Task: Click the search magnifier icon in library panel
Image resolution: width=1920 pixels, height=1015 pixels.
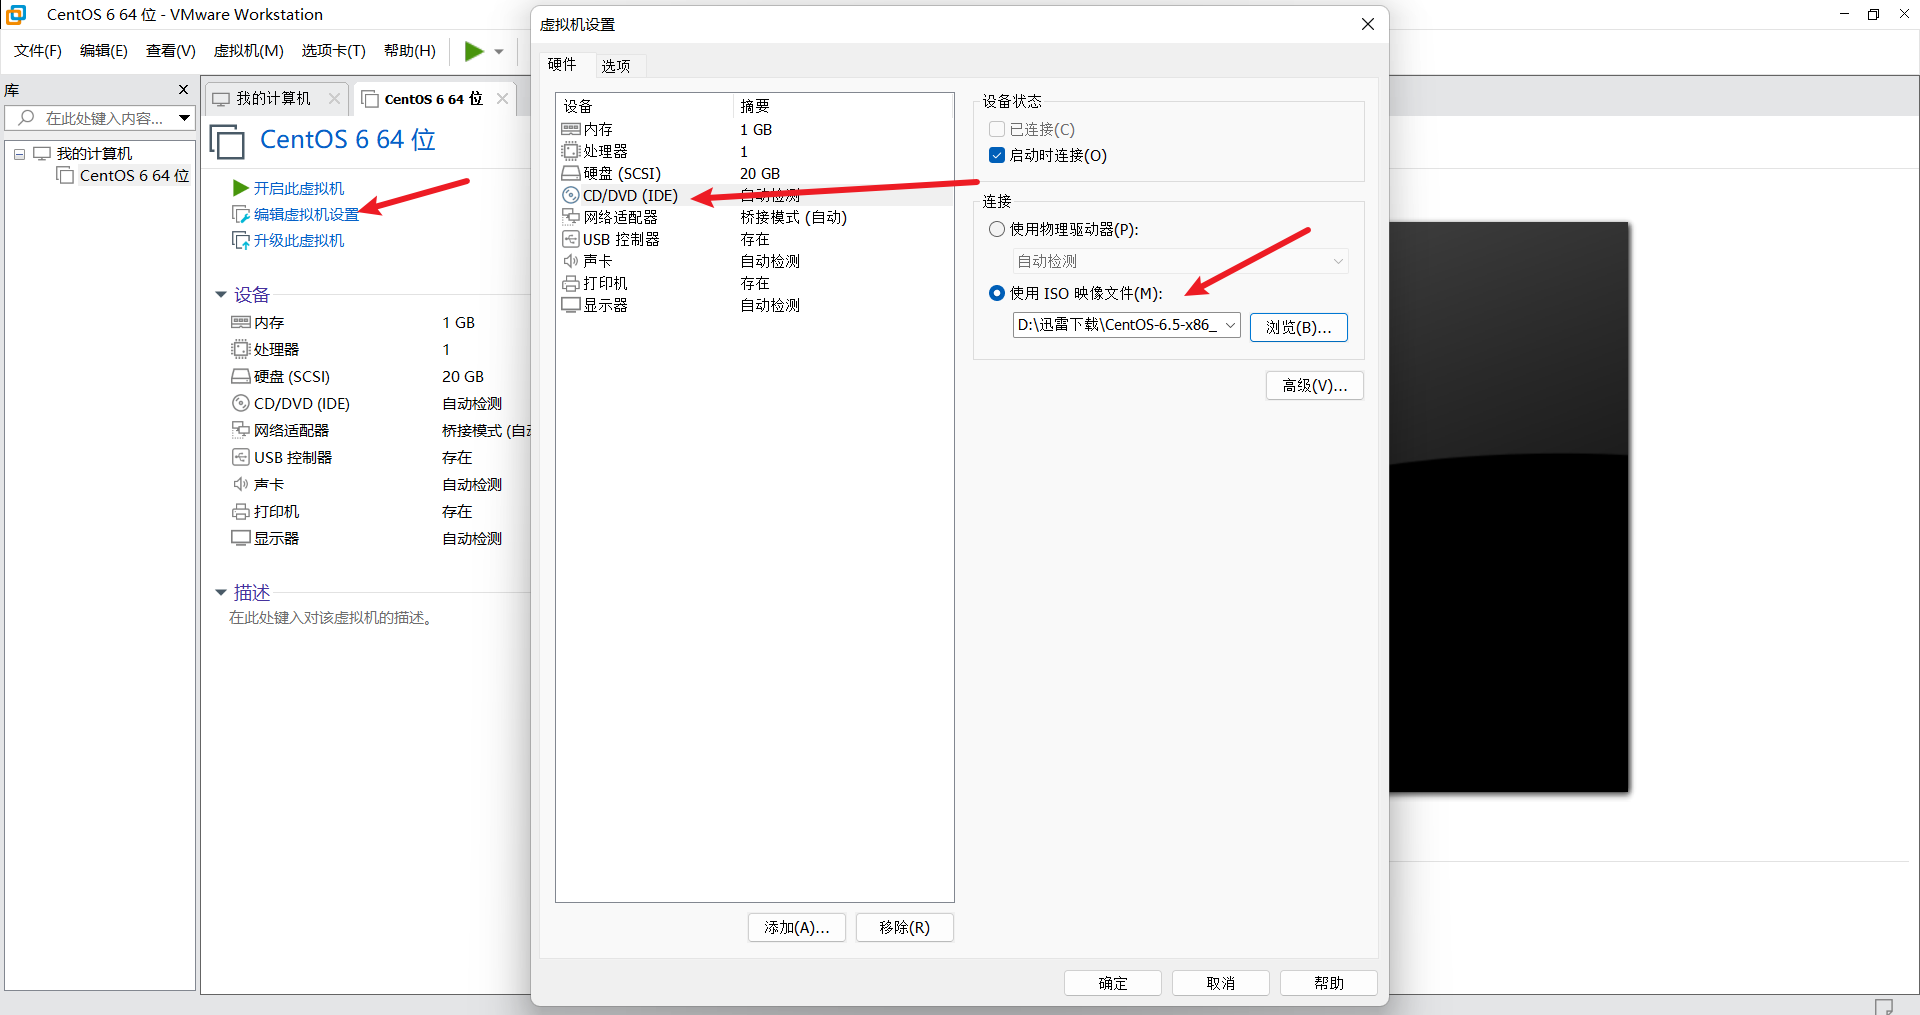Action: 27,118
